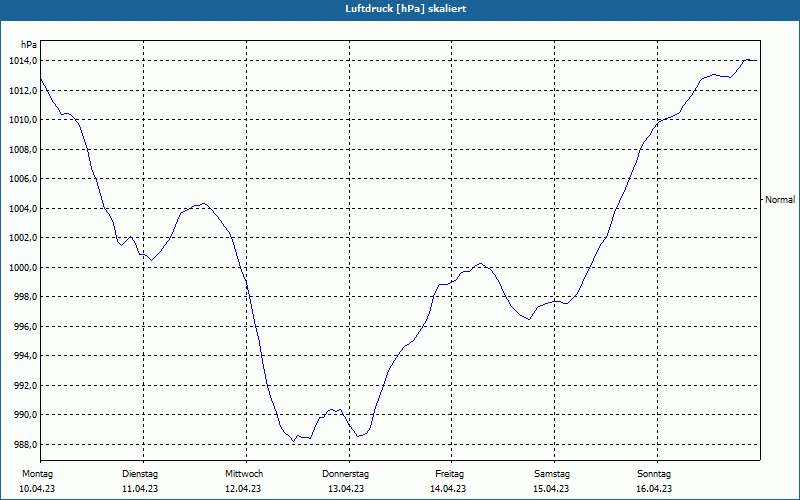Click the 'Samstag' day label
The image size is (800, 500).
[552, 474]
